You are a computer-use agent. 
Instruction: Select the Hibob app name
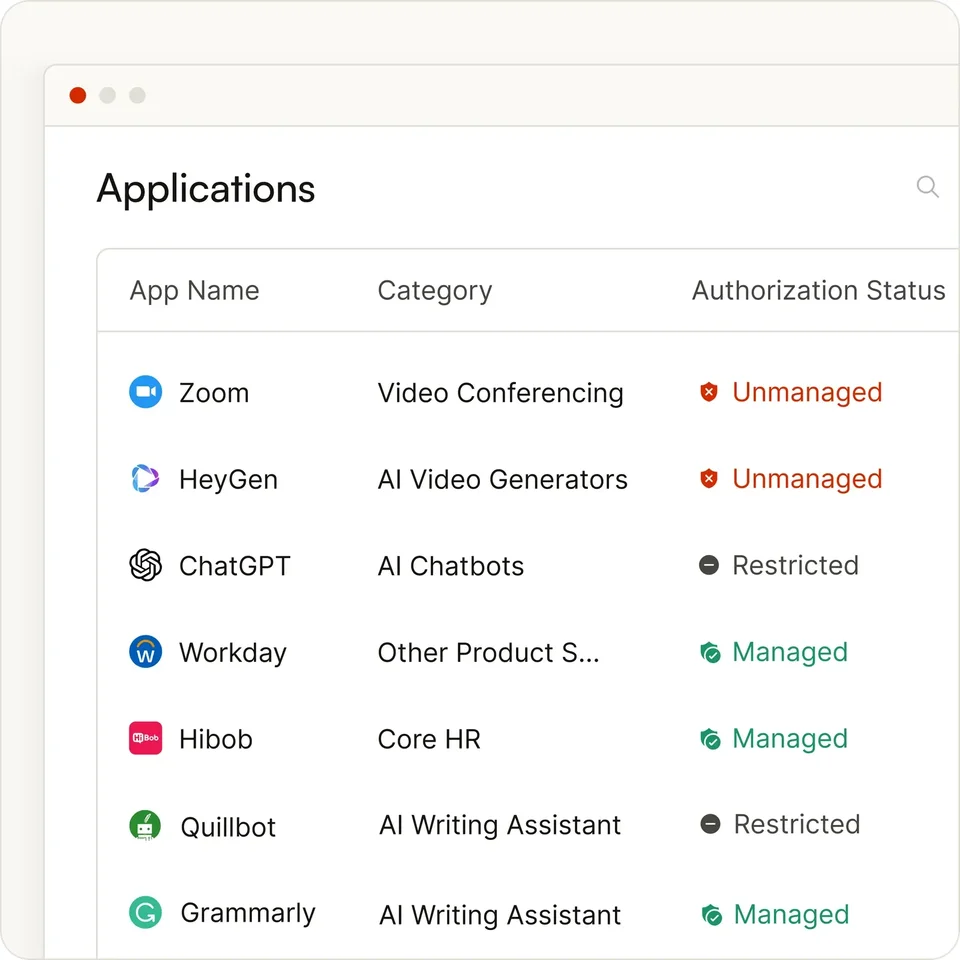pyautogui.click(x=216, y=739)
